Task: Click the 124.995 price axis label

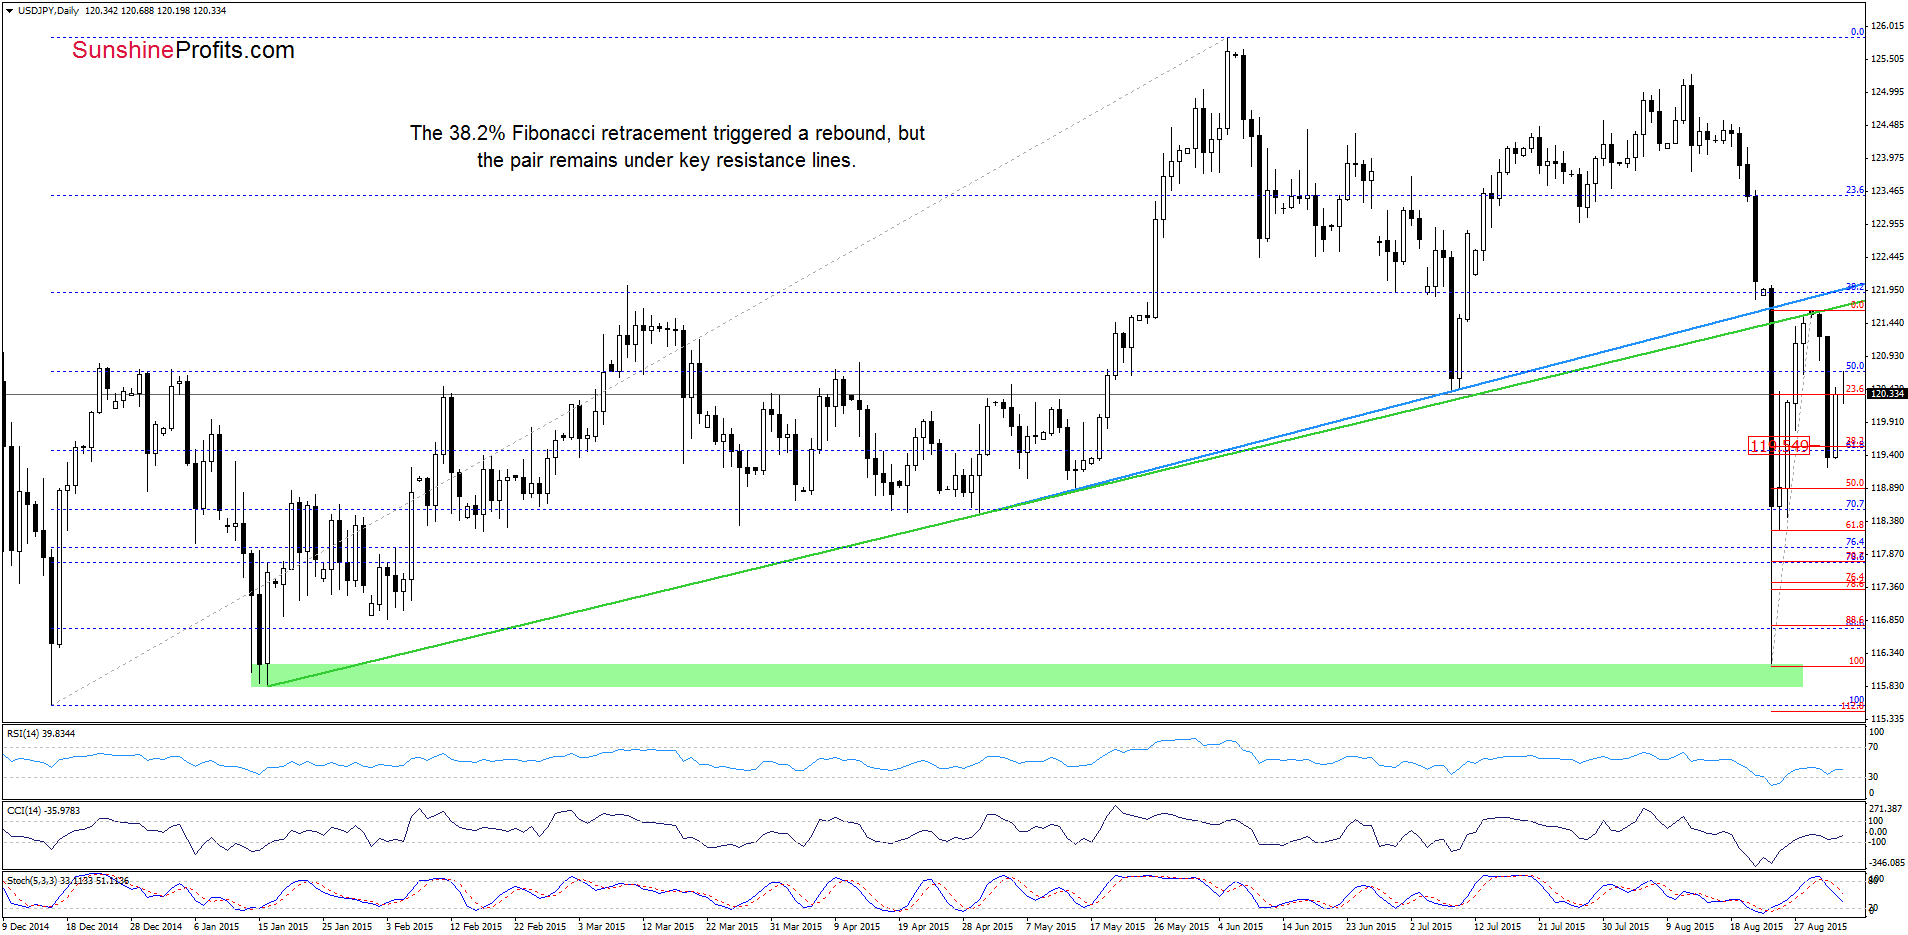Action: coord(1887,92)
